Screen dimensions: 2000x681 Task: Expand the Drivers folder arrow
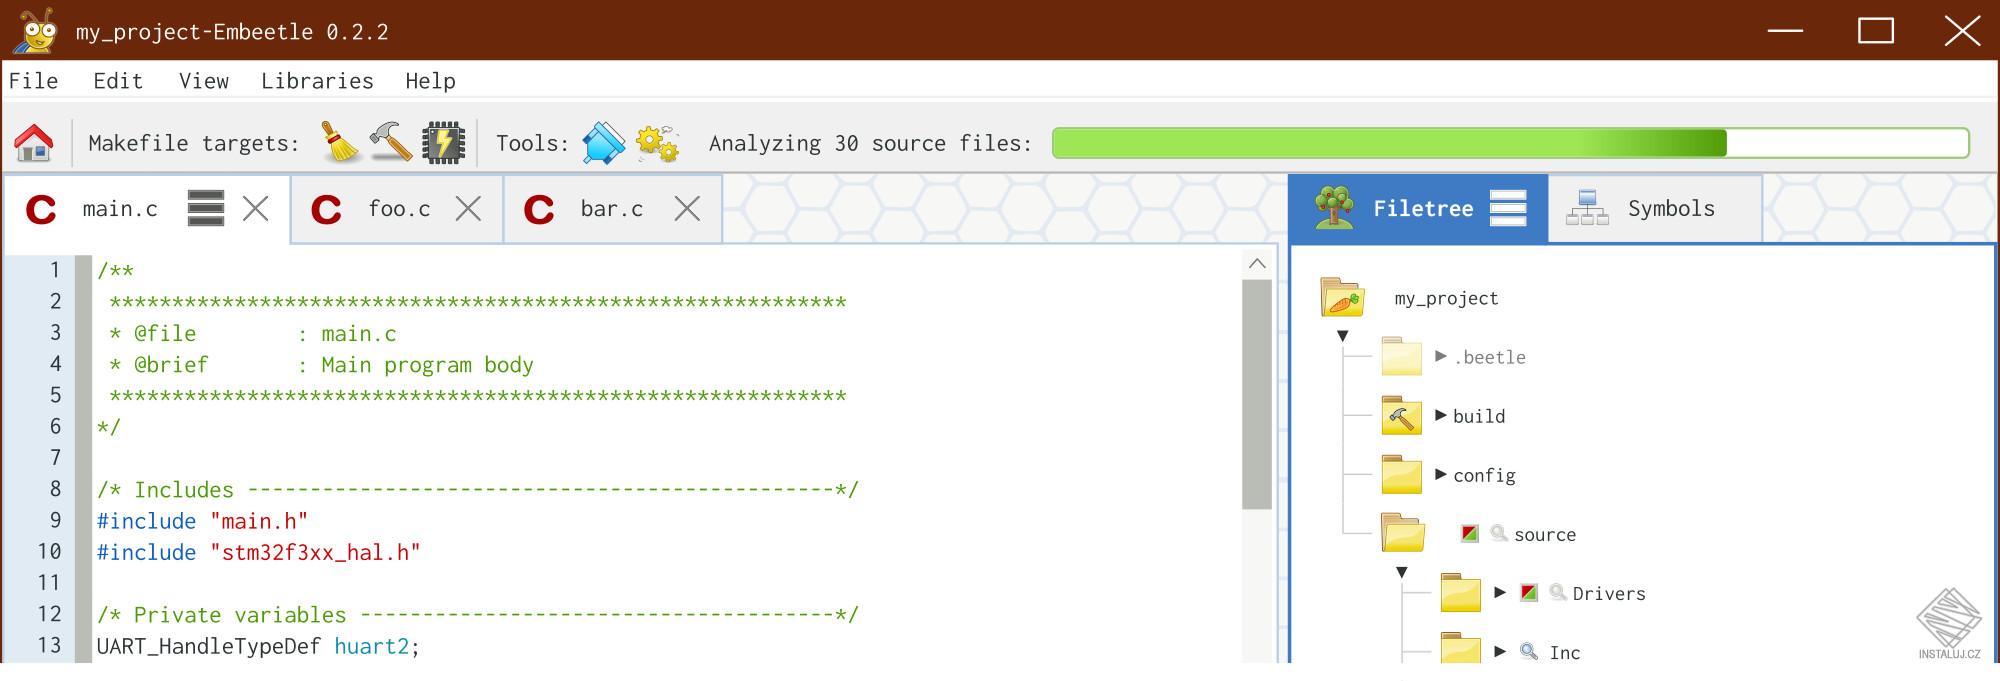point(1499,592)
